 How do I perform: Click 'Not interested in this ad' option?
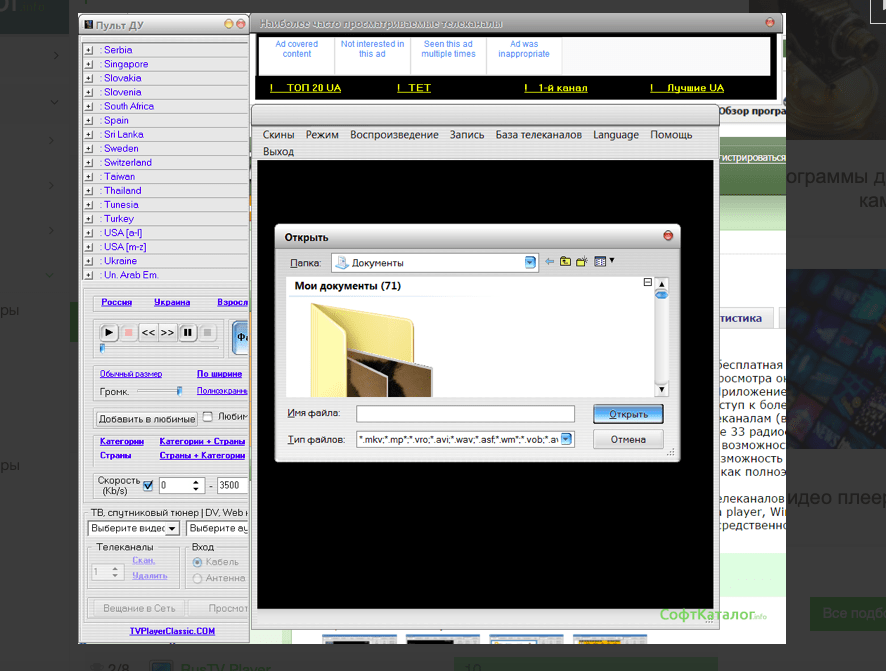[x=372, y=49]
